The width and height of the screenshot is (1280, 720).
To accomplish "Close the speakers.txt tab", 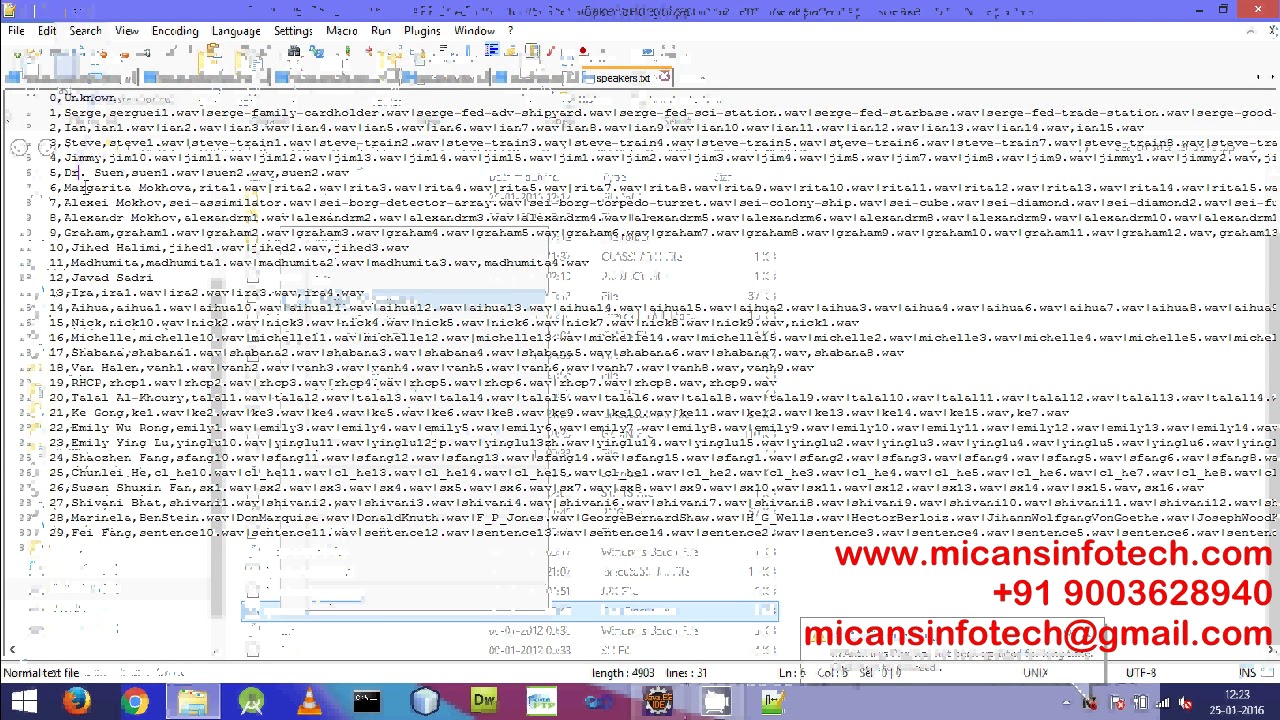I will click(666, 78).
